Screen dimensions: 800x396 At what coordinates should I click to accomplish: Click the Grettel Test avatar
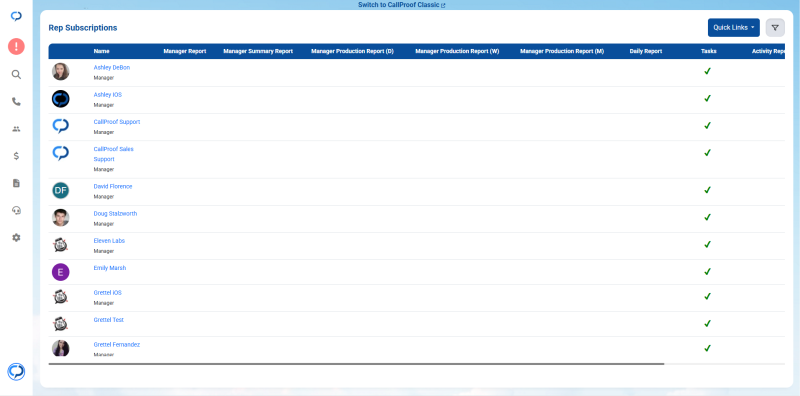tap(61, 324)
